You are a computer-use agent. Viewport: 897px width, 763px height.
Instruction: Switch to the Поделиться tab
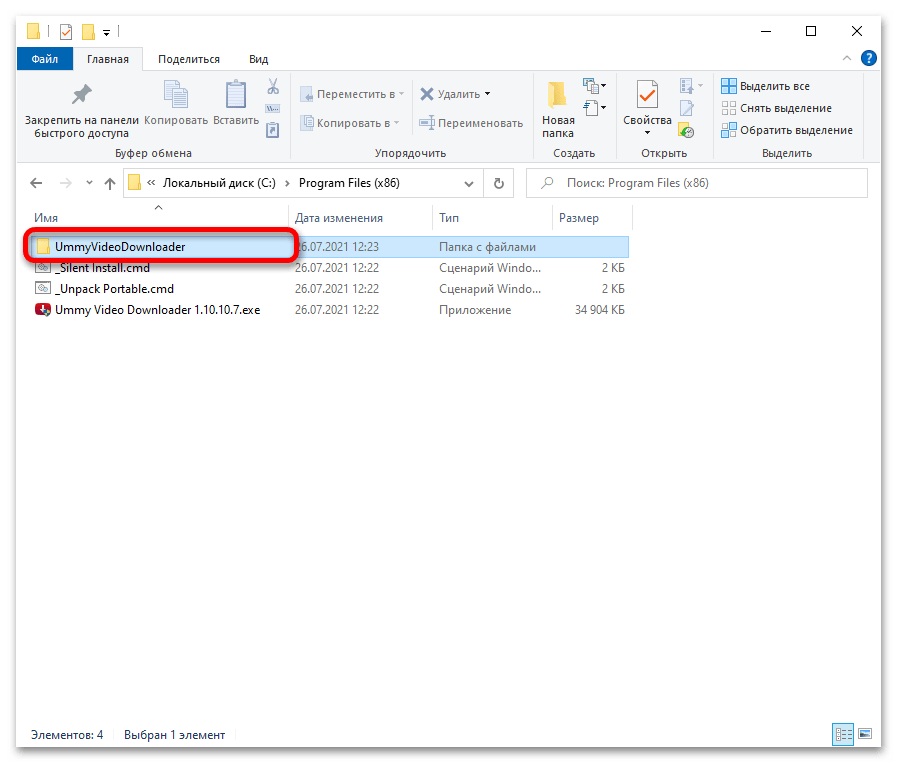(189, 59)
